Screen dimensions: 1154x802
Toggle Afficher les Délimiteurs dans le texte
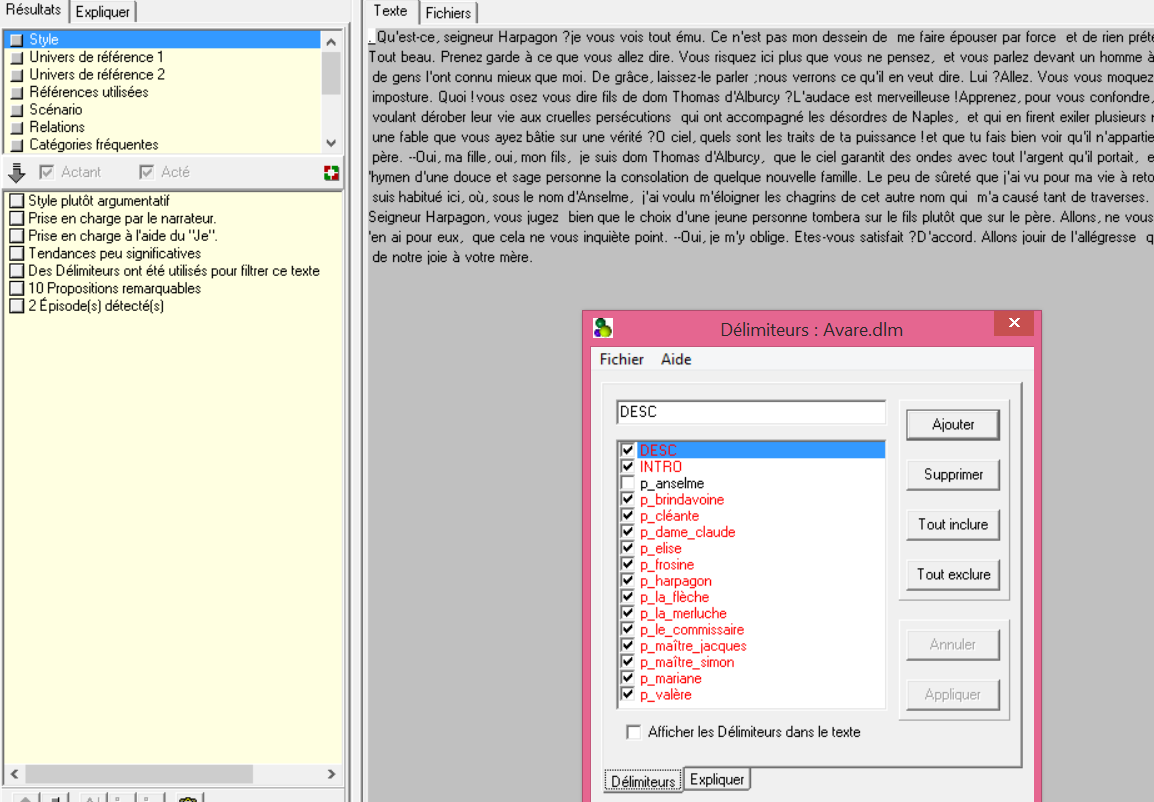(633, 732)
